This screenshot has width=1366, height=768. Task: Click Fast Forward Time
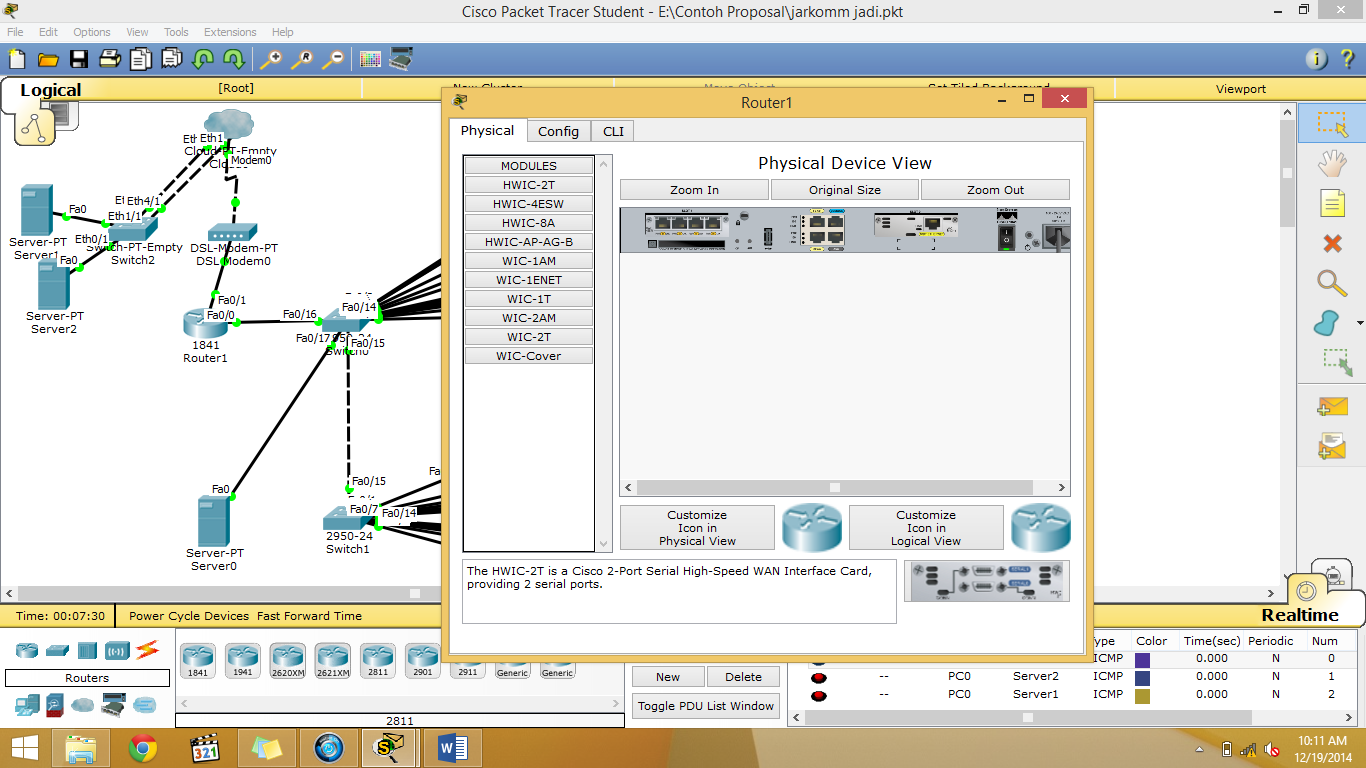309,616
